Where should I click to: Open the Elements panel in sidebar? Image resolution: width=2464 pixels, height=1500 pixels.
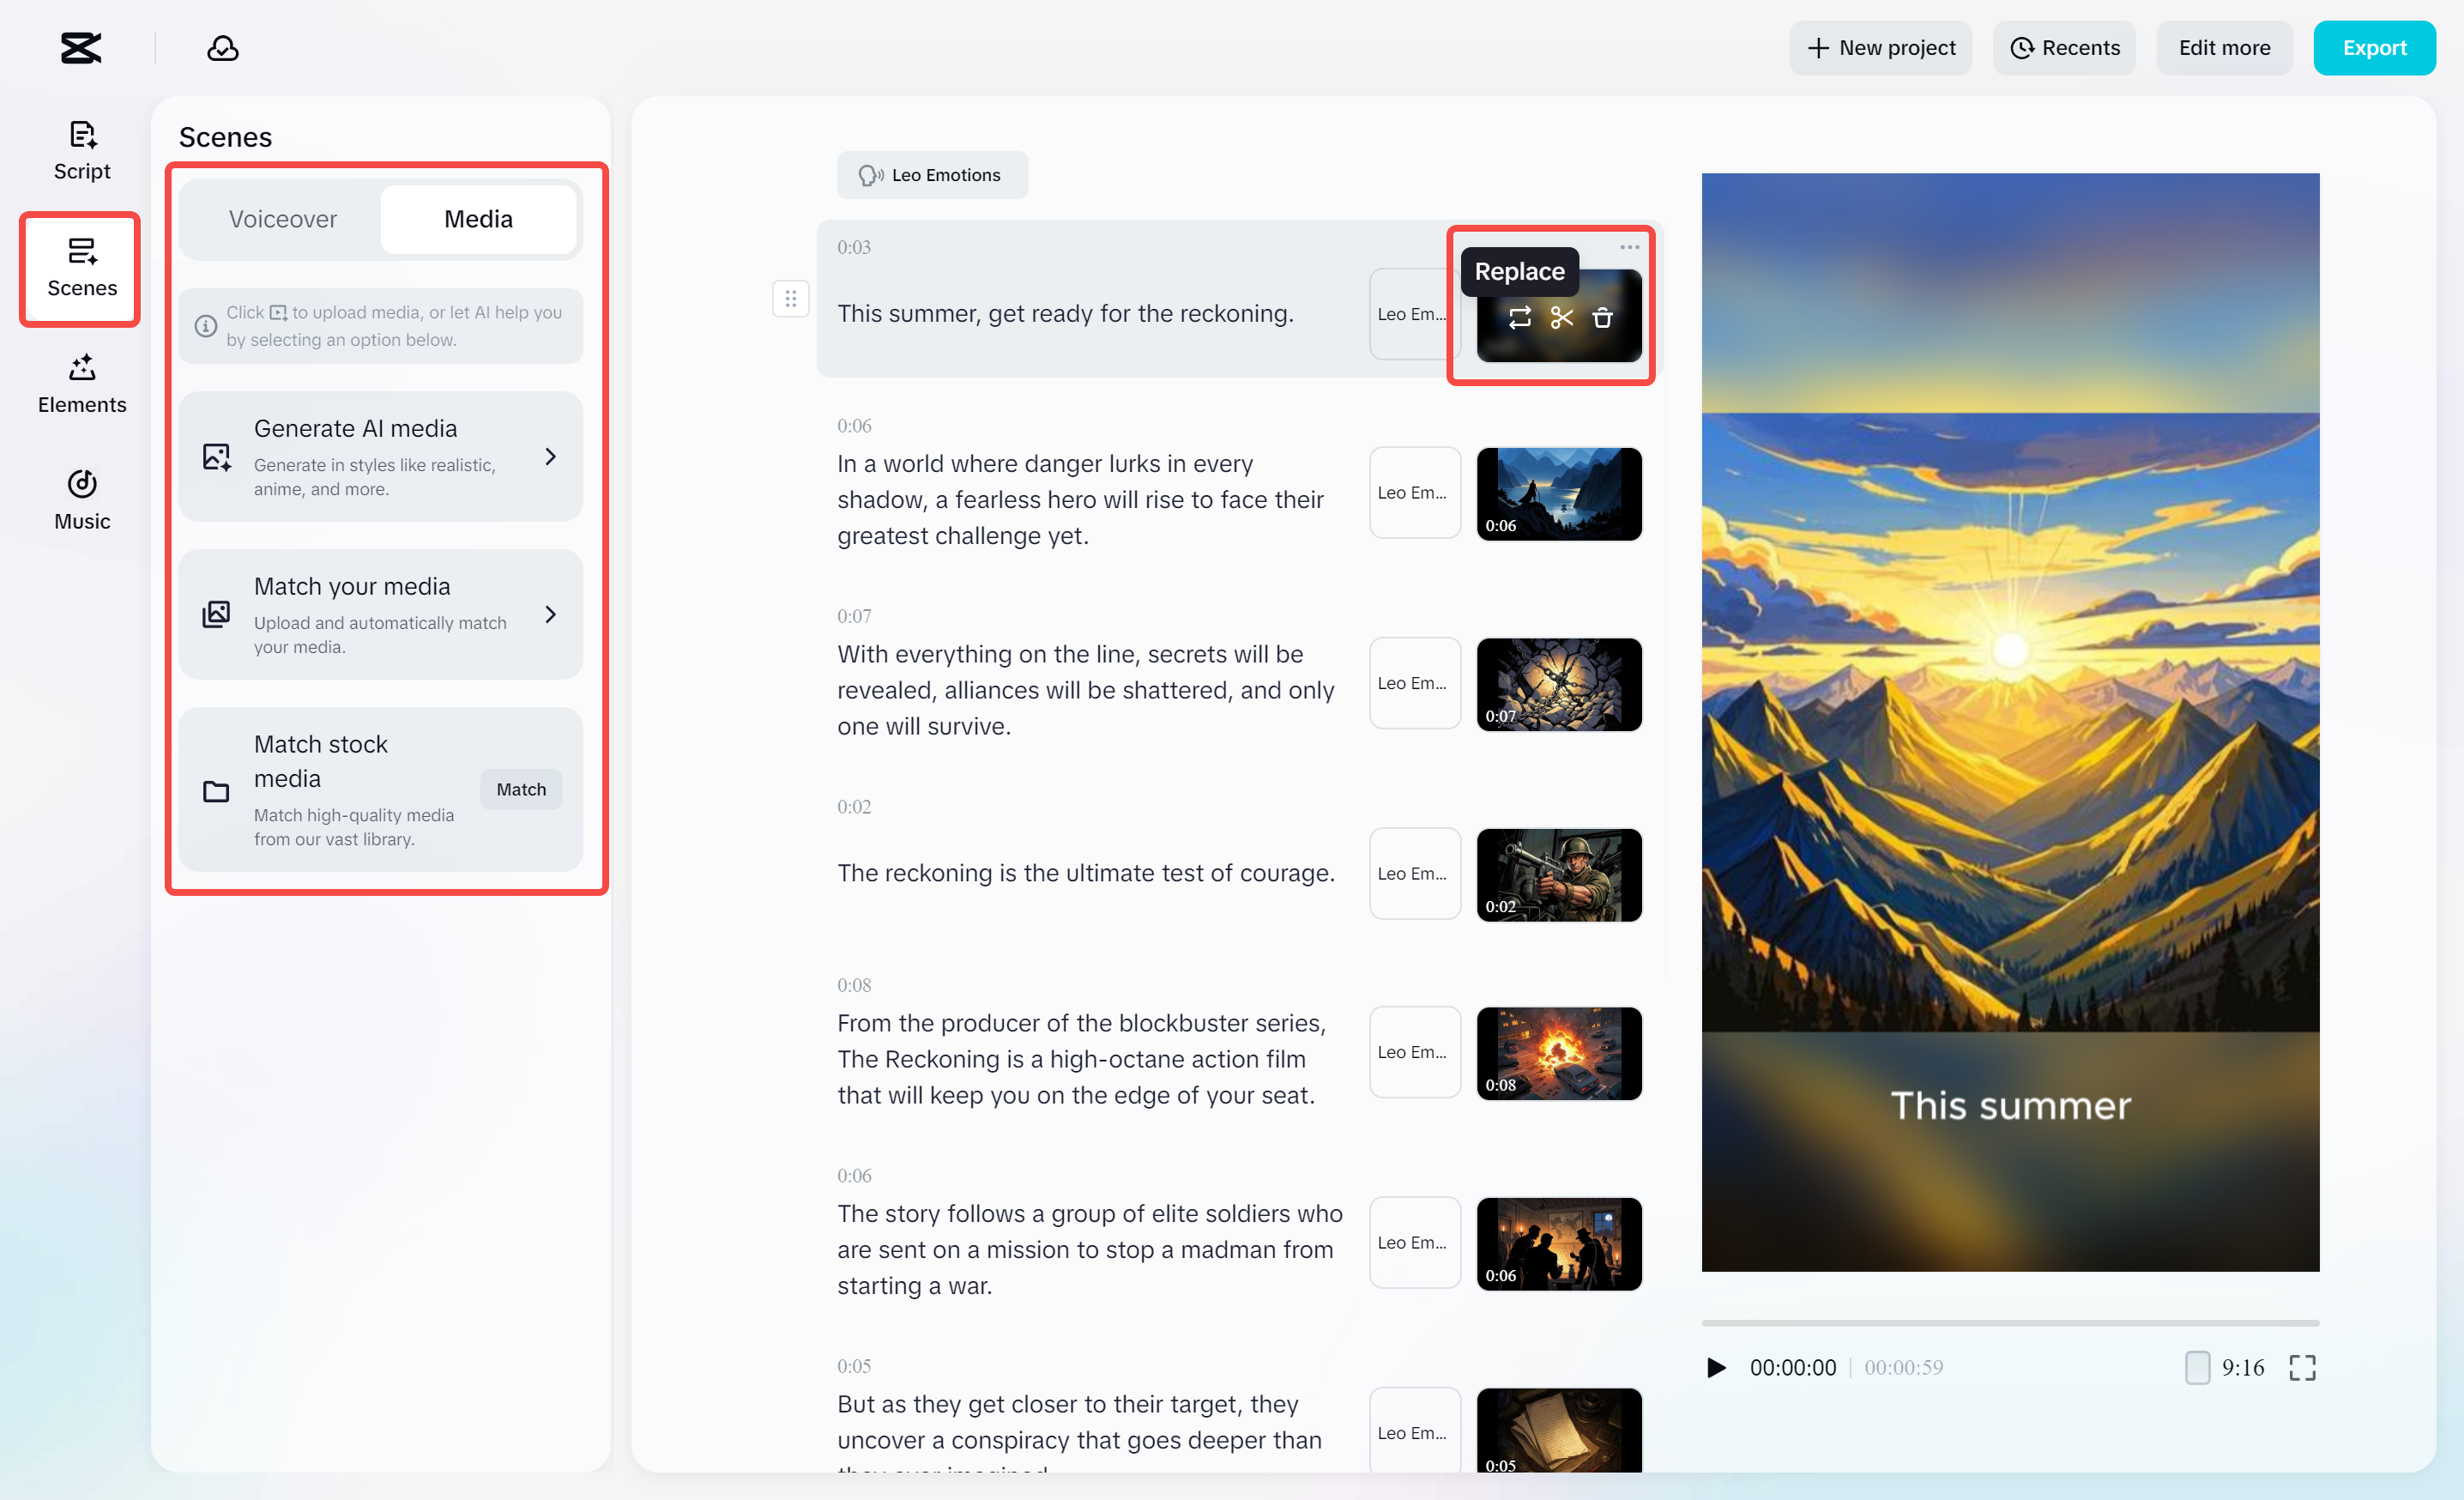[x=82, y=384]
